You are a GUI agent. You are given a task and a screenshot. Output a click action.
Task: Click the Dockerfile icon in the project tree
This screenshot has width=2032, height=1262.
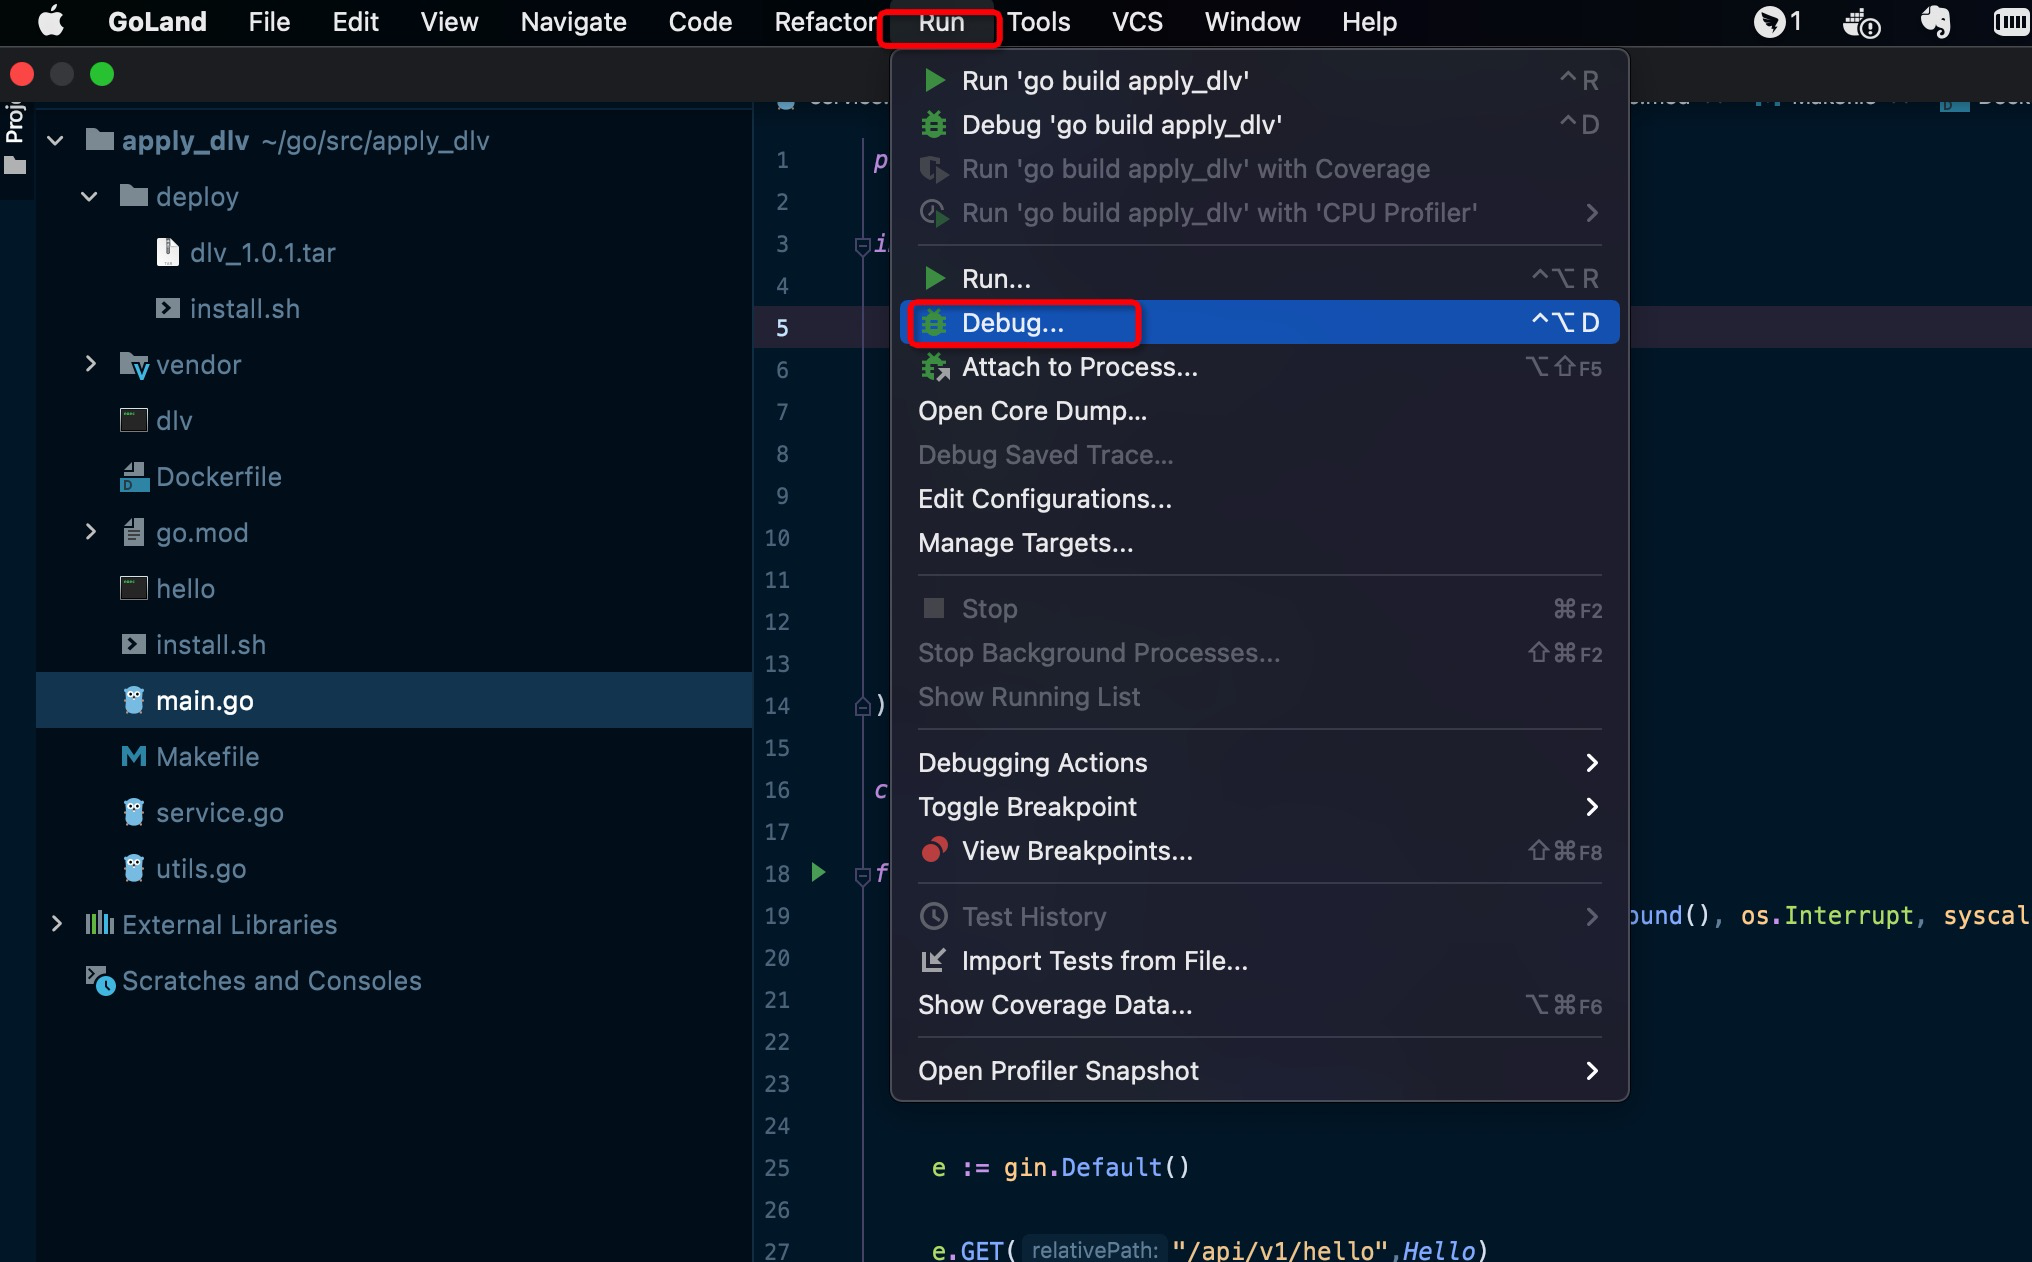tap(134, 477)
